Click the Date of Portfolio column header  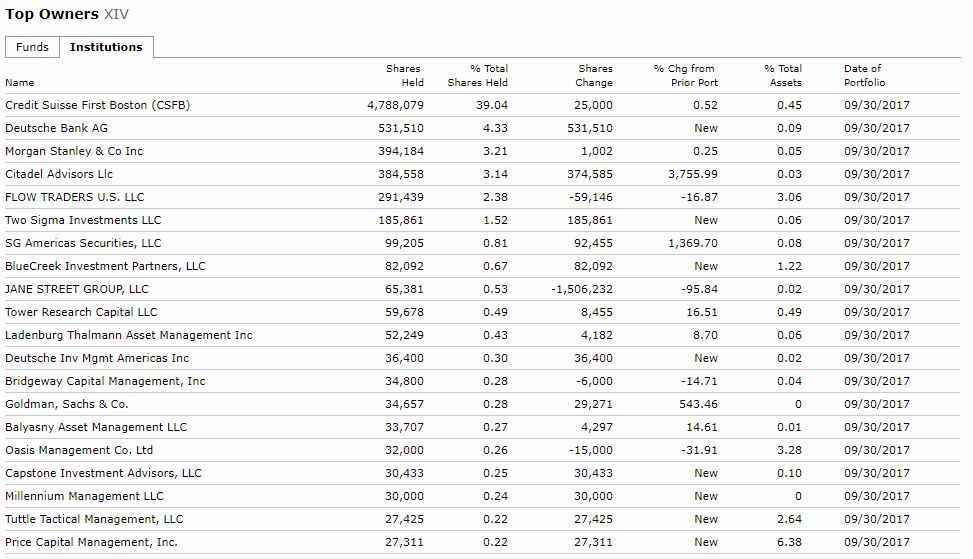(x=864, y=76)
